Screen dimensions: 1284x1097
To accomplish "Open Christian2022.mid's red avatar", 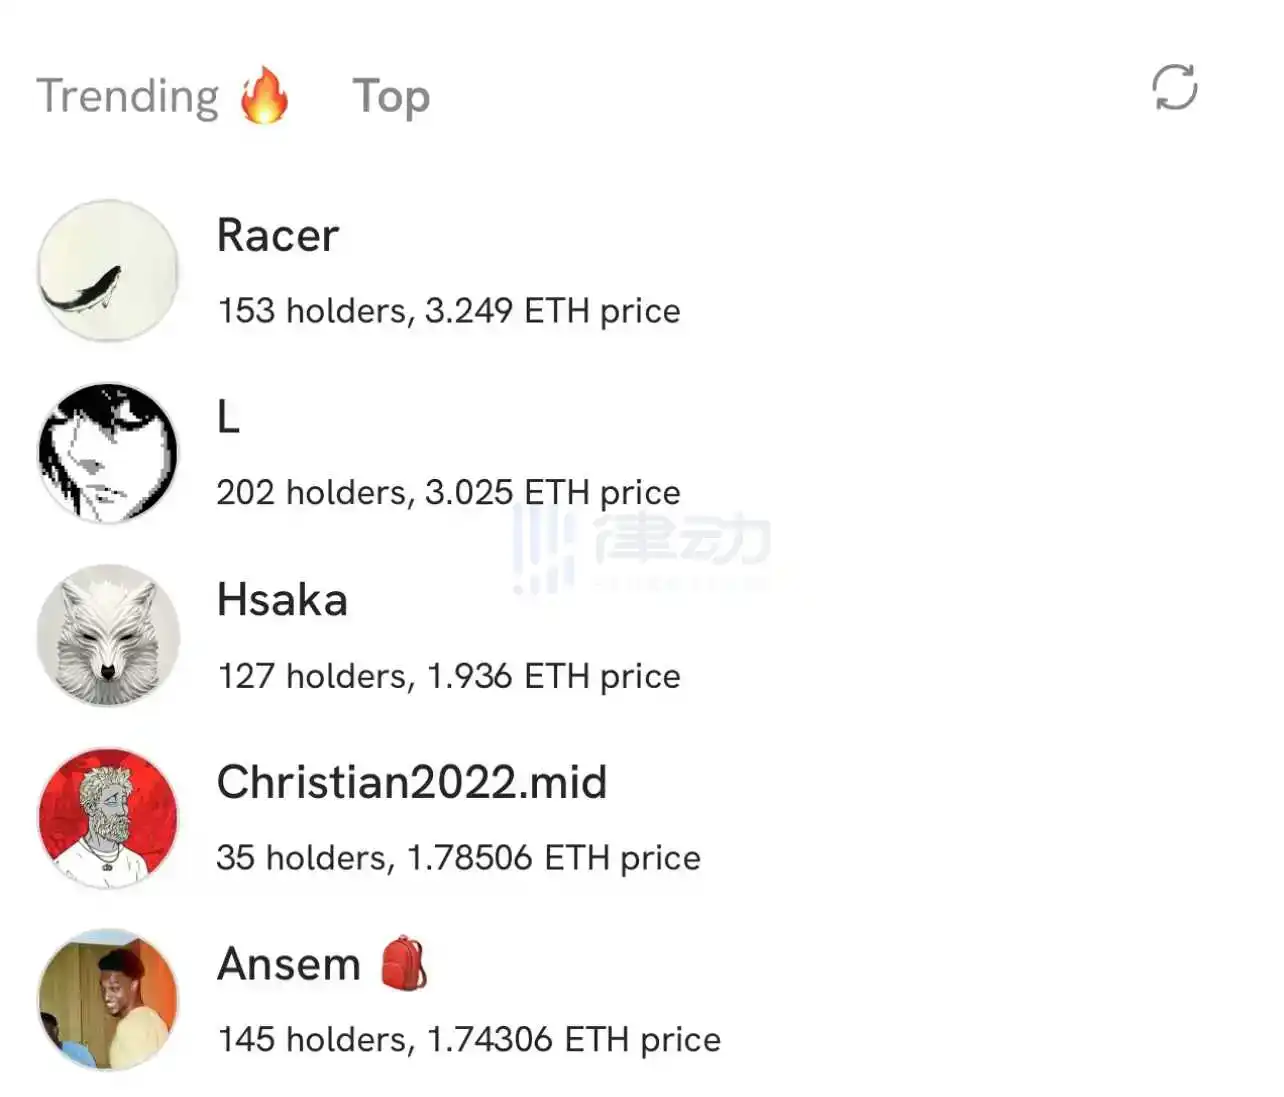I will pyautogui.click(x=108, y=818).
